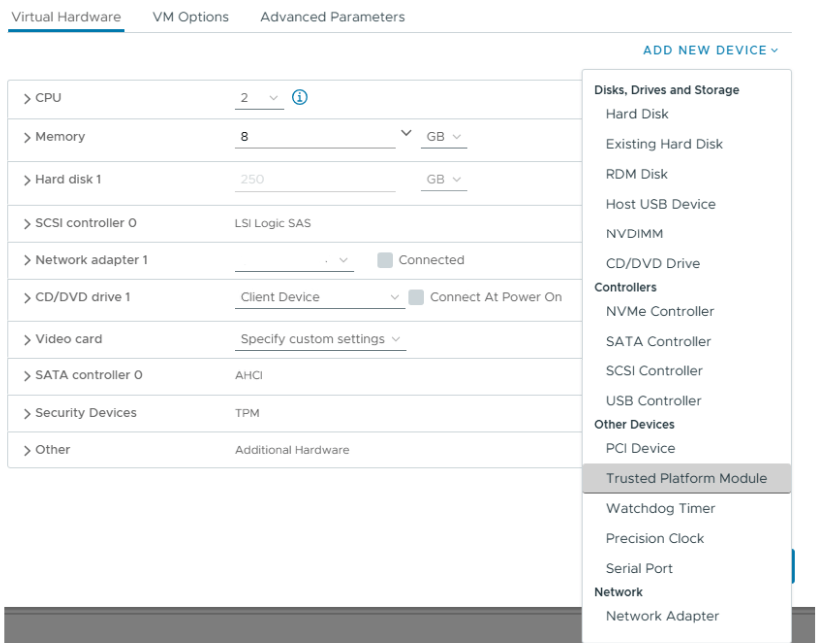Open the CD/DVD Client Device dropdown

[x=320, y=297]
